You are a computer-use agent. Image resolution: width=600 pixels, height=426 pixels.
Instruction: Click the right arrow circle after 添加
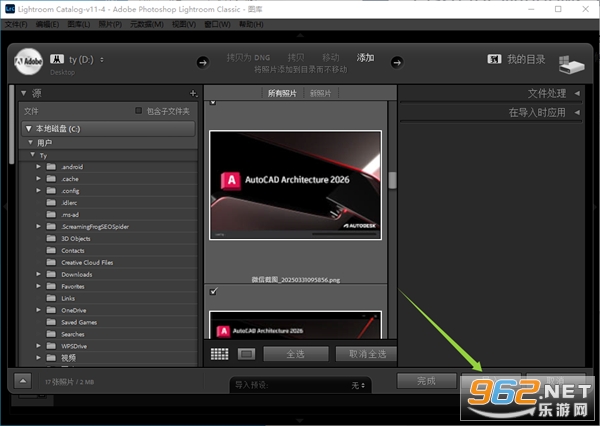pyautogui.click(x=397, y=62)
